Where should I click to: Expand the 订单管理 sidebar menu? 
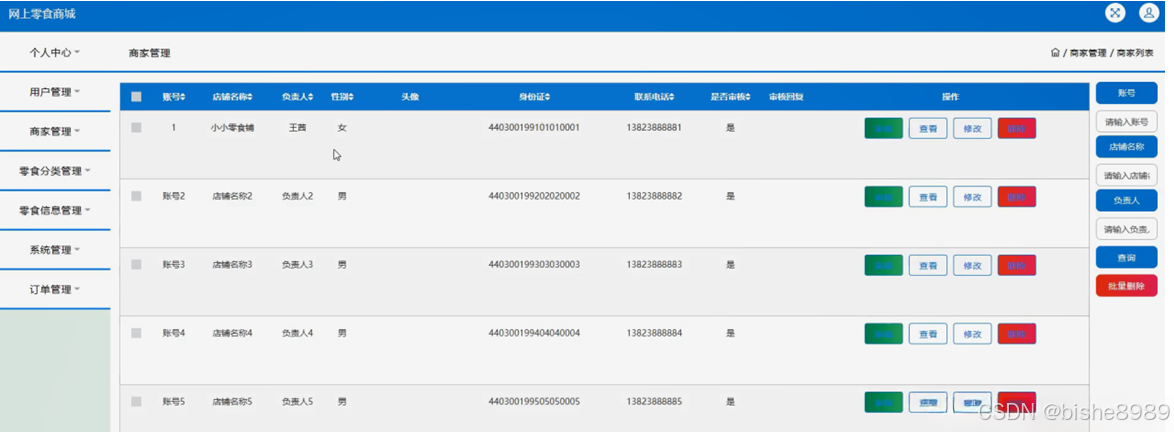[x=55, y=290]
